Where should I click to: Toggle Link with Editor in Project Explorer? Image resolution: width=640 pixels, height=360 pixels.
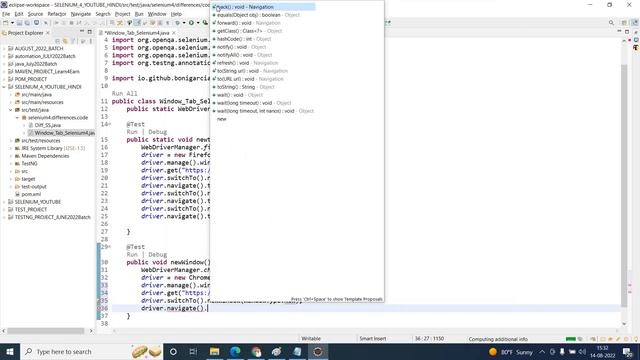[65, 41]
